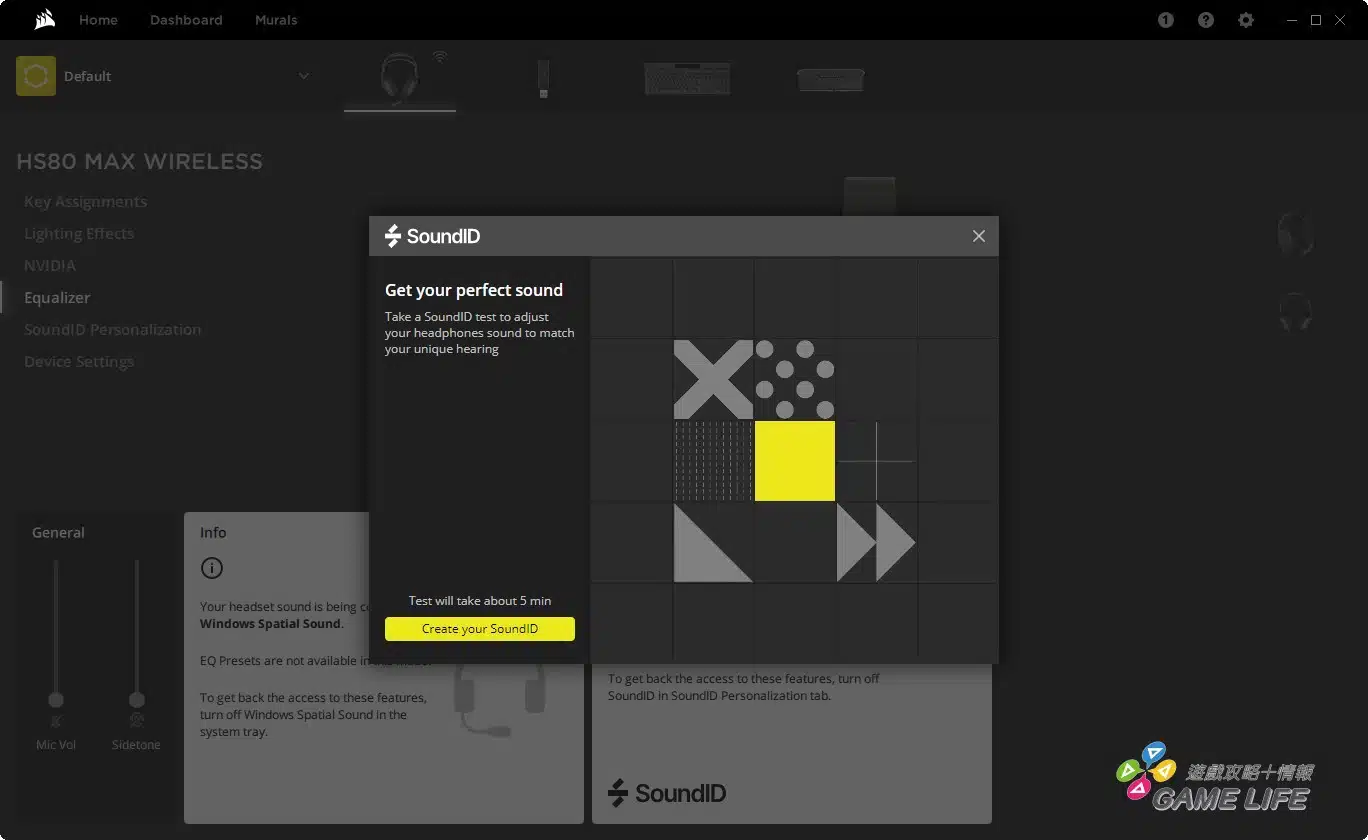
Task: Expand the Default profile dropdown
Action: pyautogui.click(x=304, y=76)
